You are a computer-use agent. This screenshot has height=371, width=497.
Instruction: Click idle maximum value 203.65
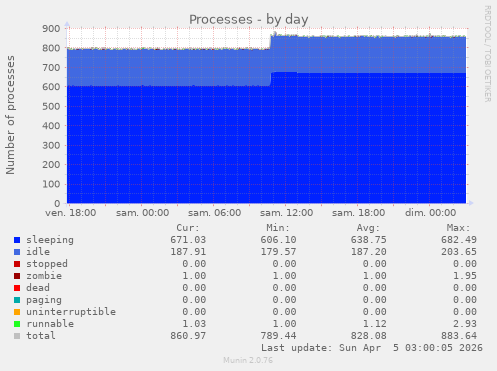(x=459, y=252)
